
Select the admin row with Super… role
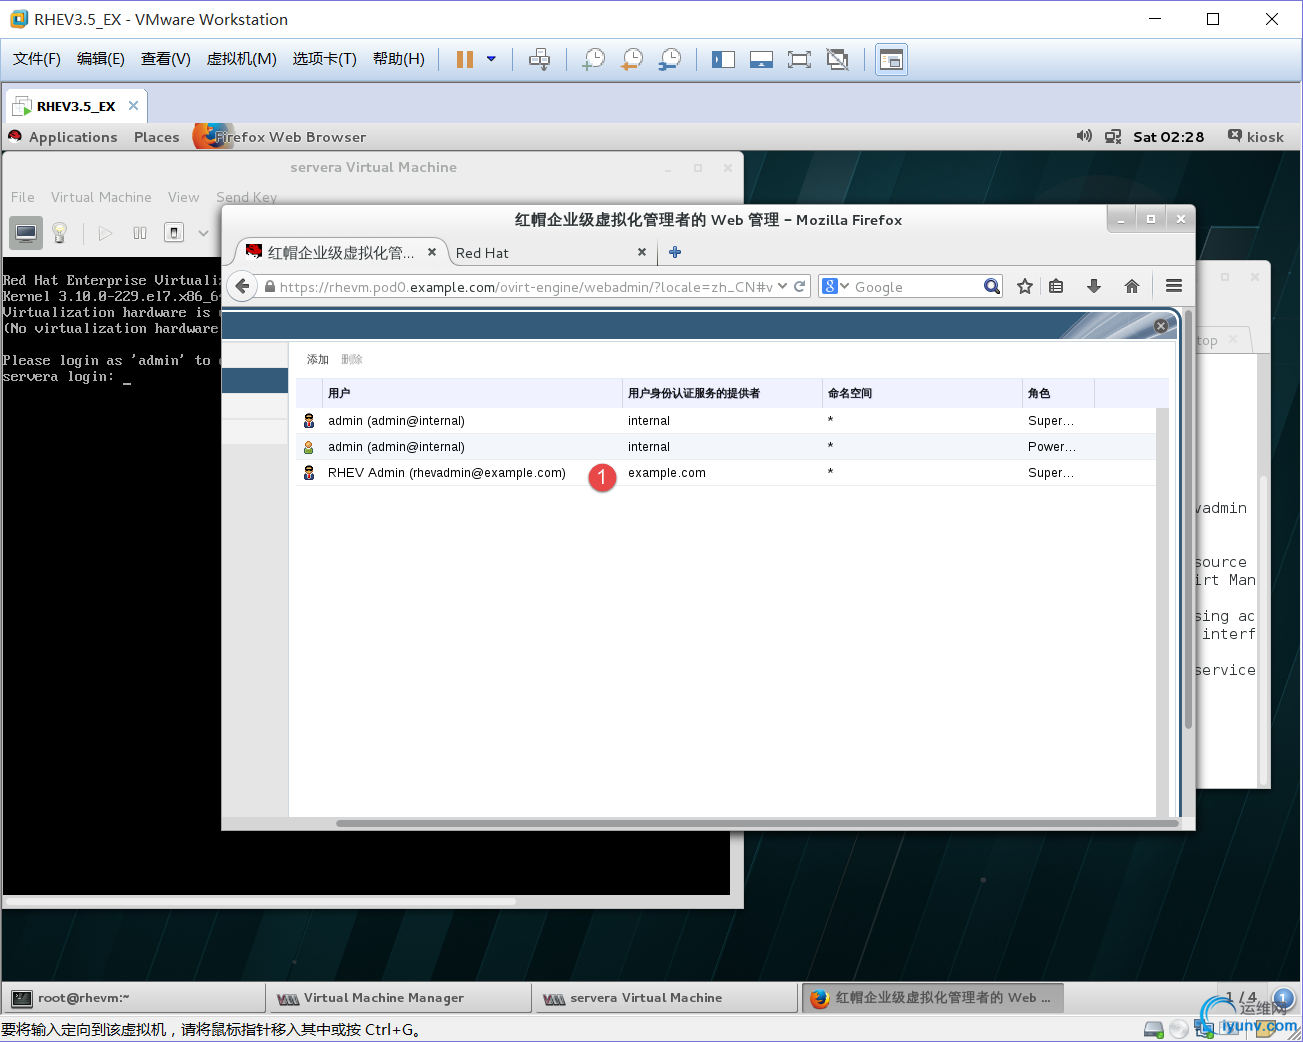[725, 421]
